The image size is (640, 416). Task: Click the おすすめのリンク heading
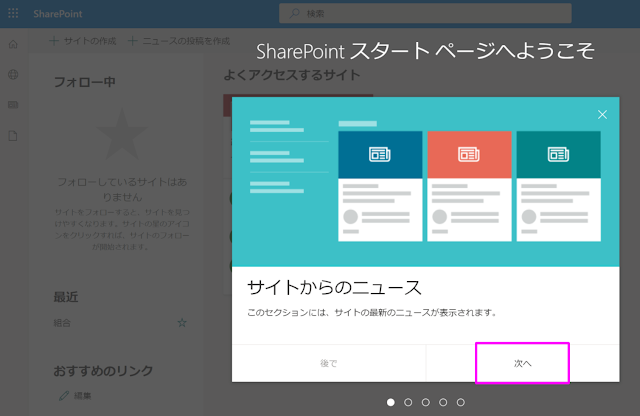[x=103, y=371]
